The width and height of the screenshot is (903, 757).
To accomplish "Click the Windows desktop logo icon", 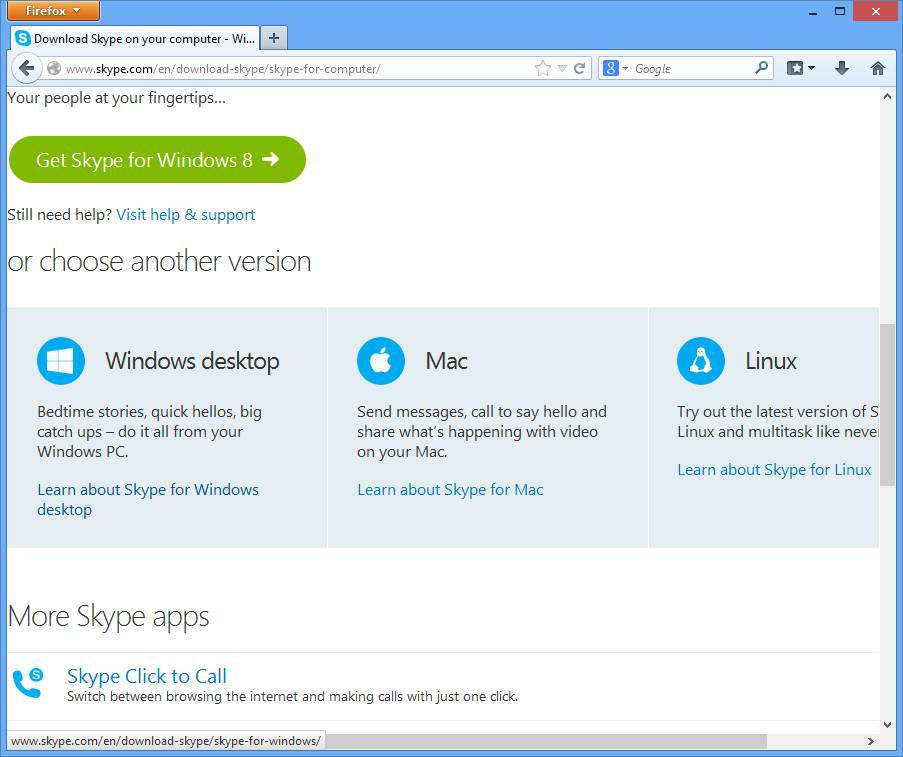I will click(60, 361).
